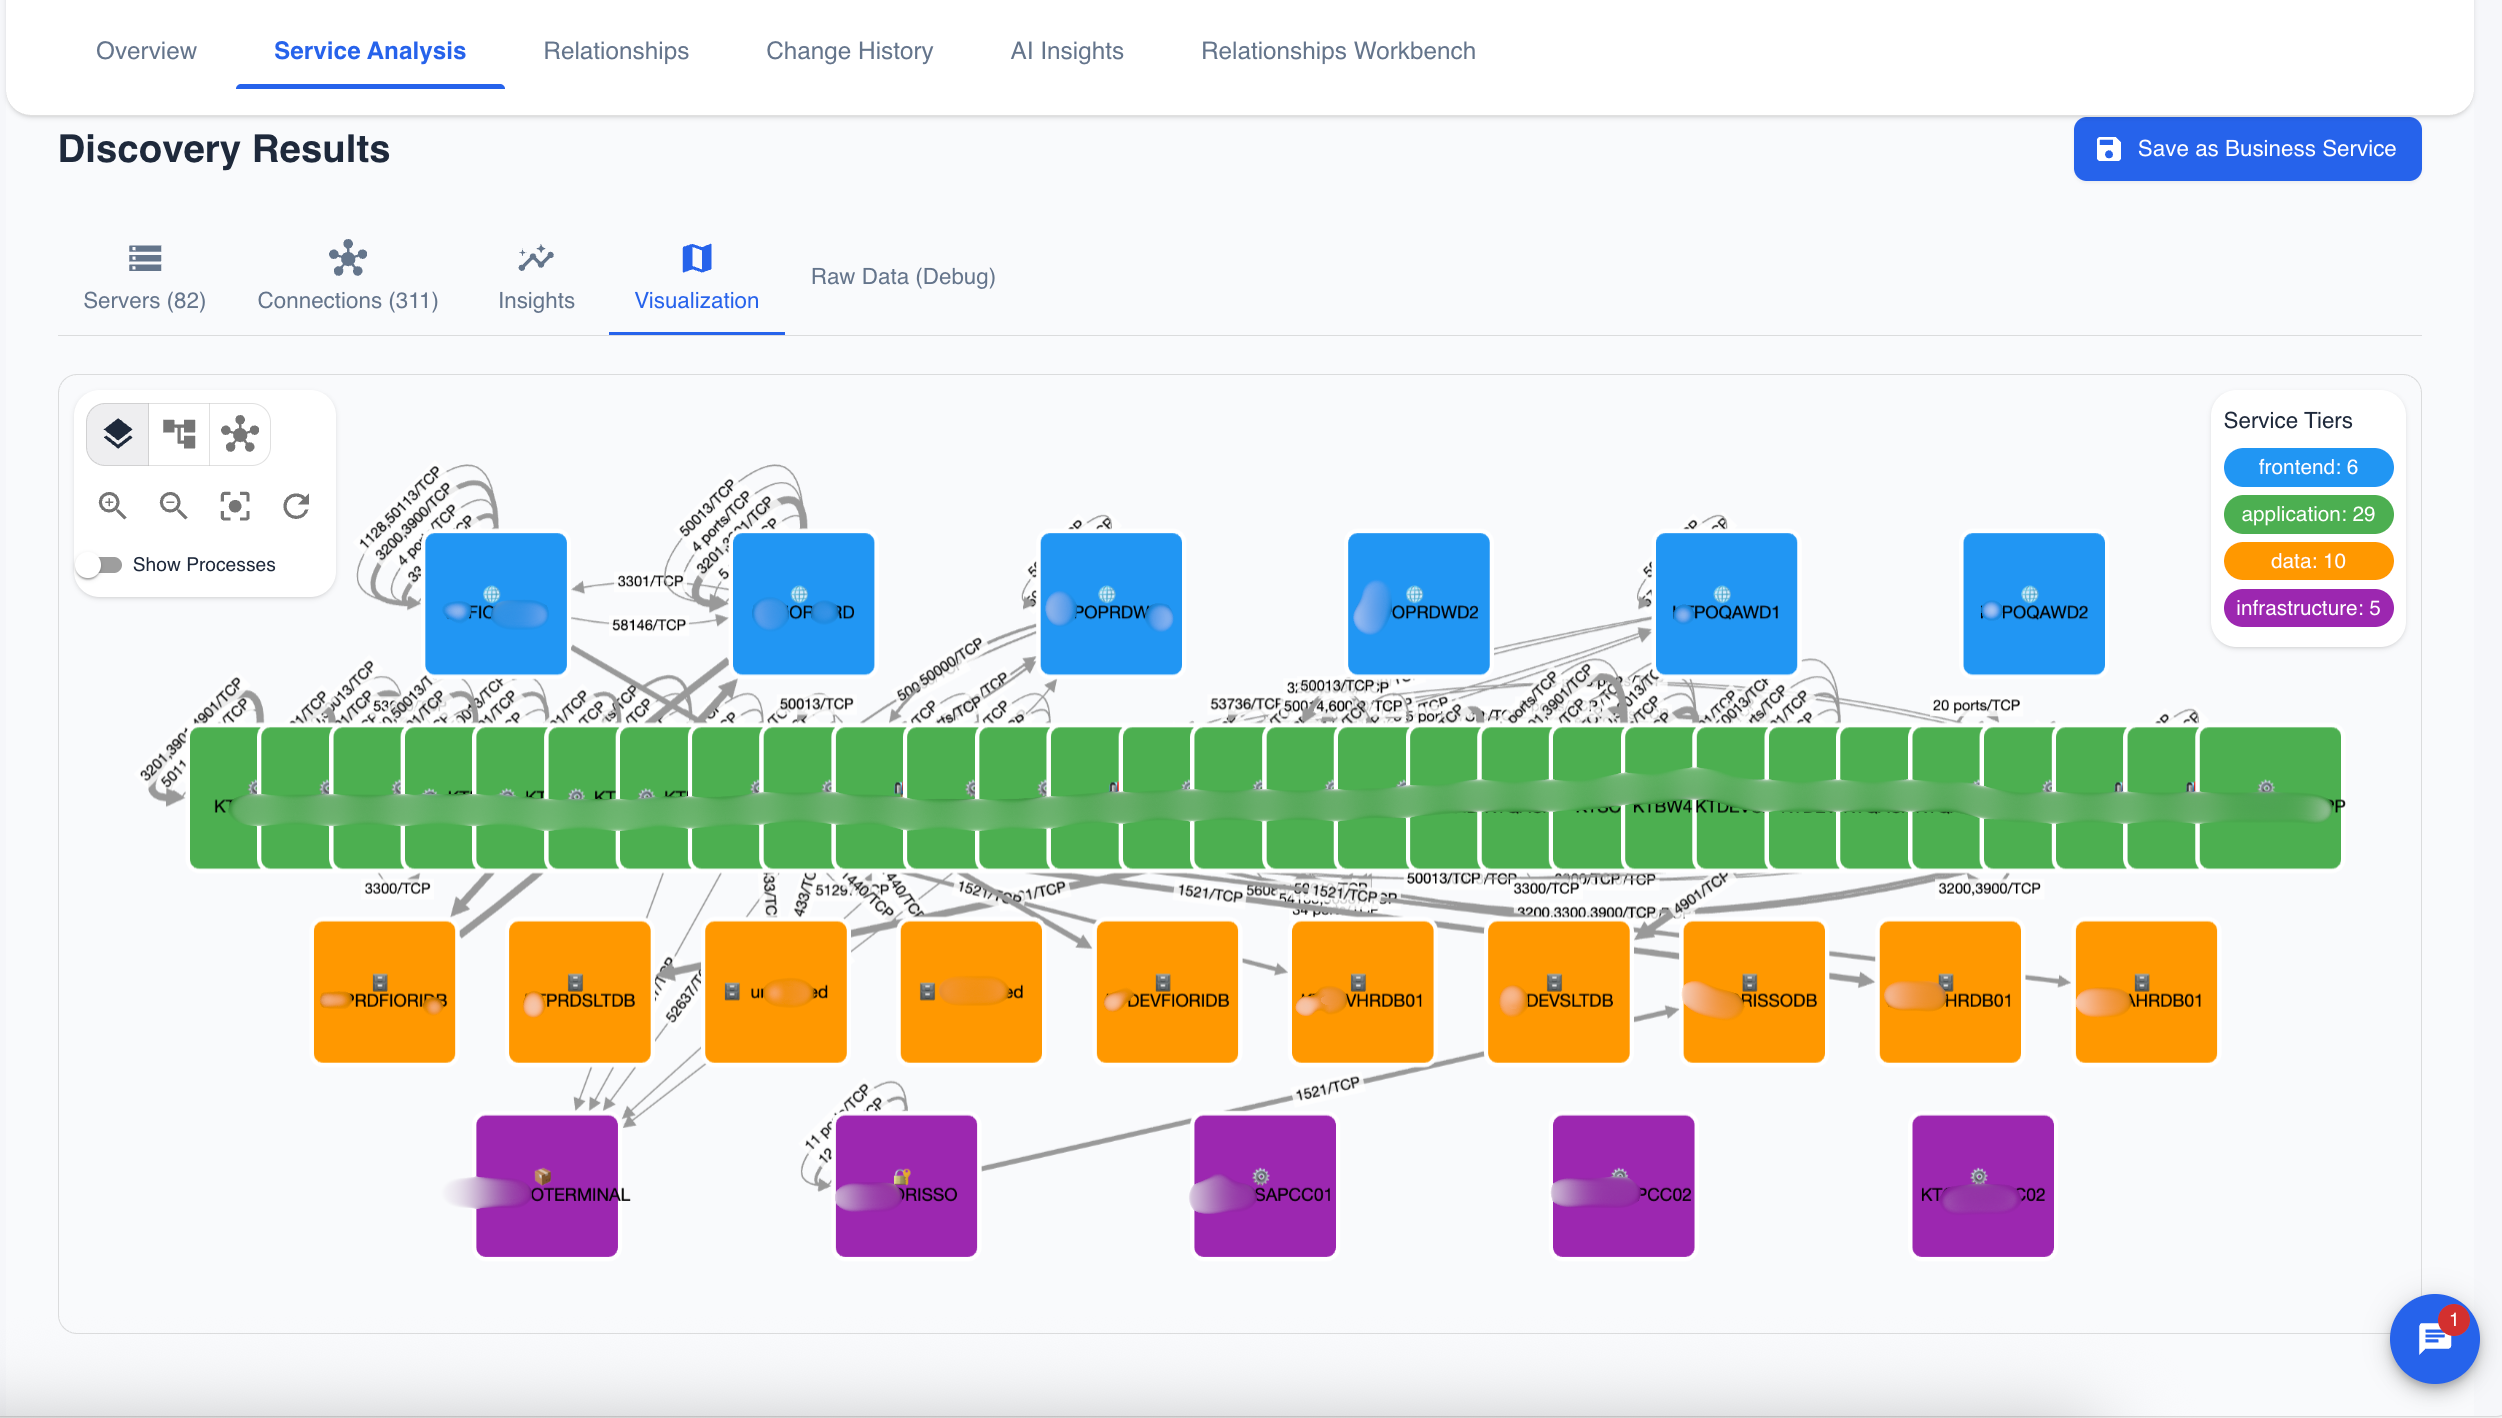2502x1418 pixels.
Task: Switch to the Change History tab
Action: [x=849, y=50]
